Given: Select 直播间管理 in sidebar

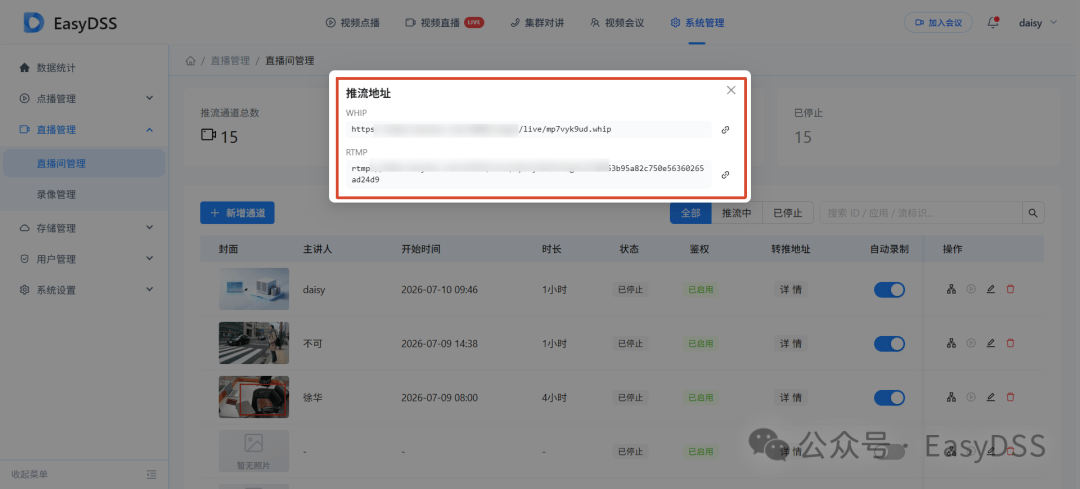Looking at the screenshot, I should 84,163.
